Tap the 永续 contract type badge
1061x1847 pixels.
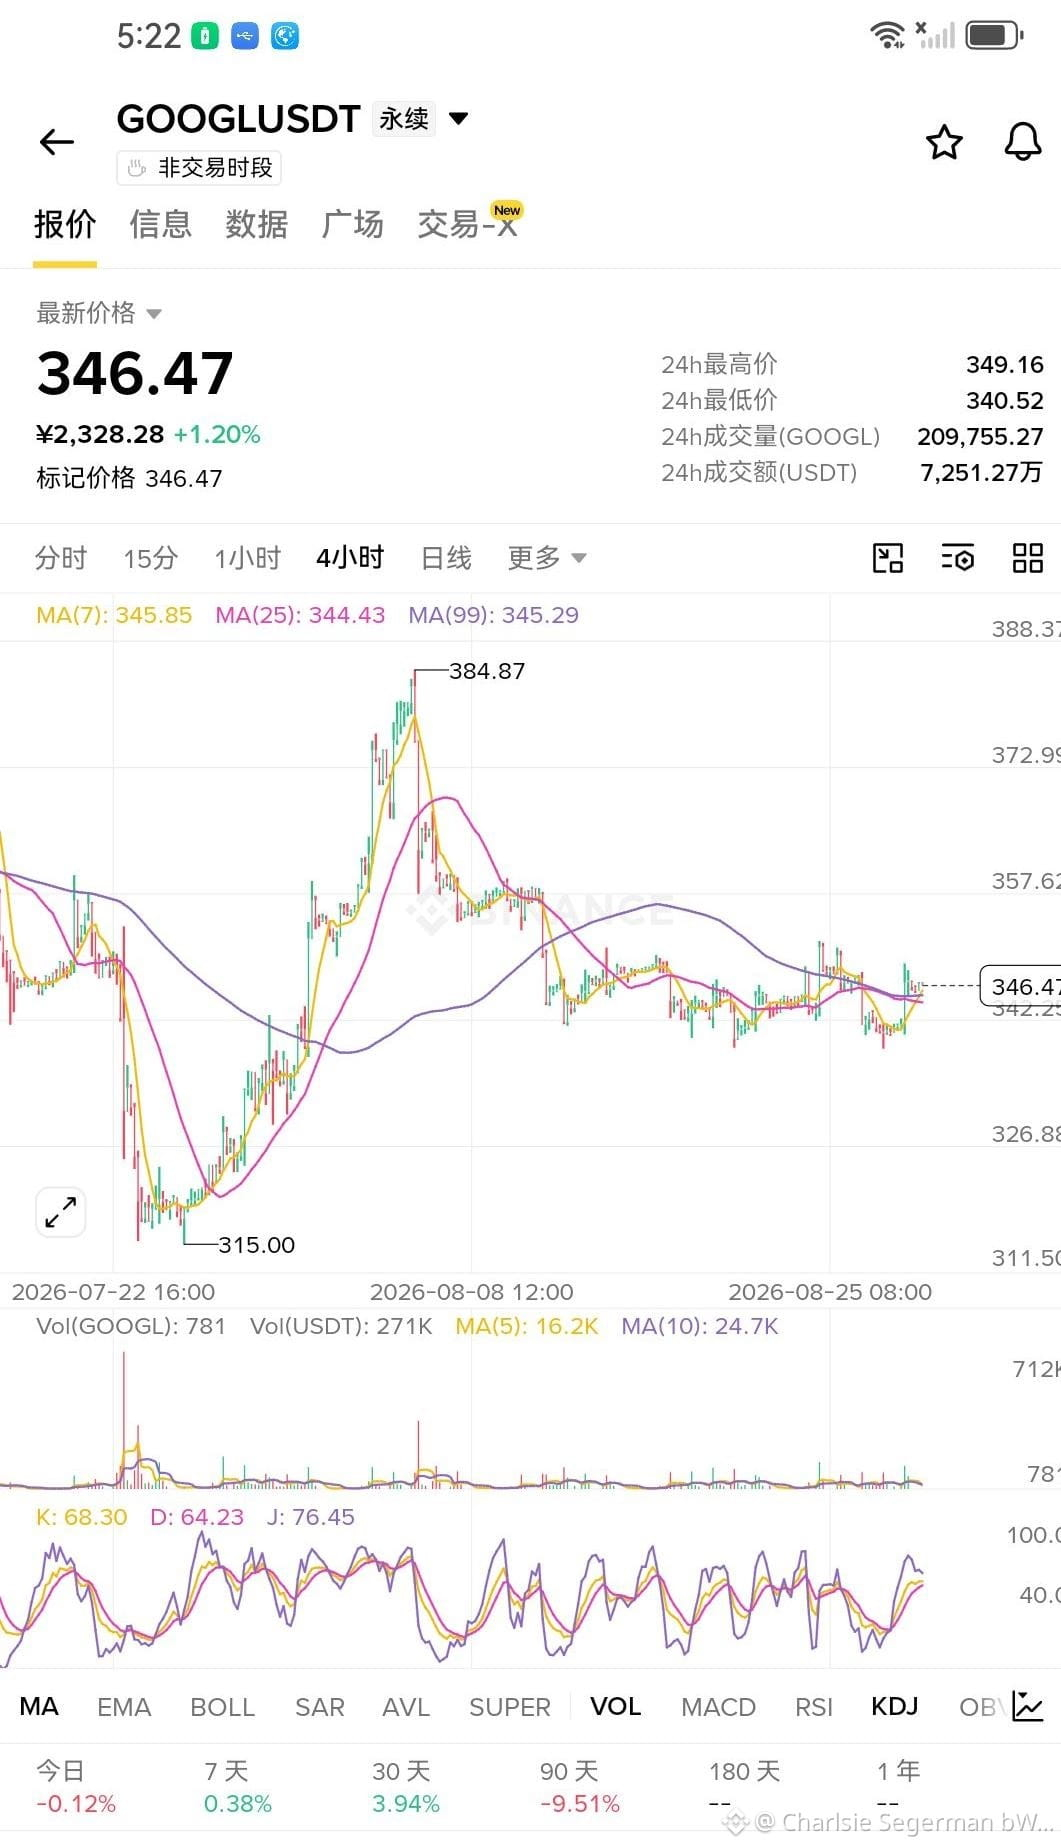[x=404, y=119]
